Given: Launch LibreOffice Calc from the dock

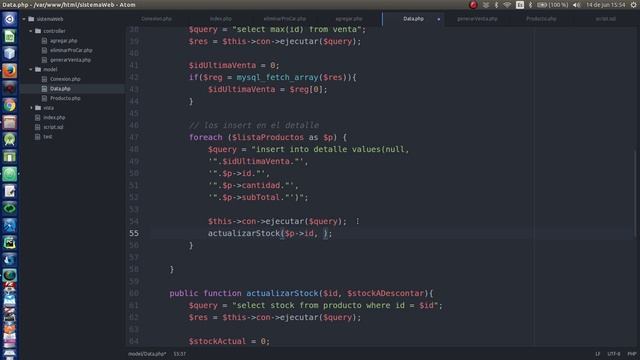Looking at the screenshot, I should coord(9,37).
